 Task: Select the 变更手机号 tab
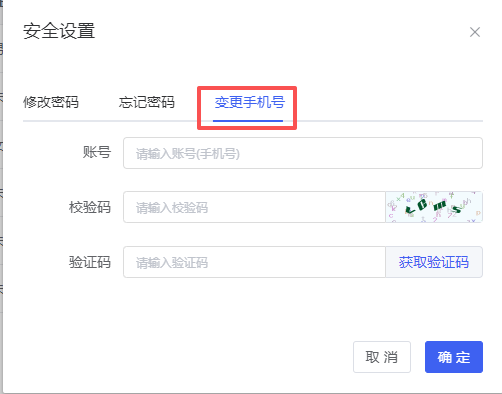(249, 102)
